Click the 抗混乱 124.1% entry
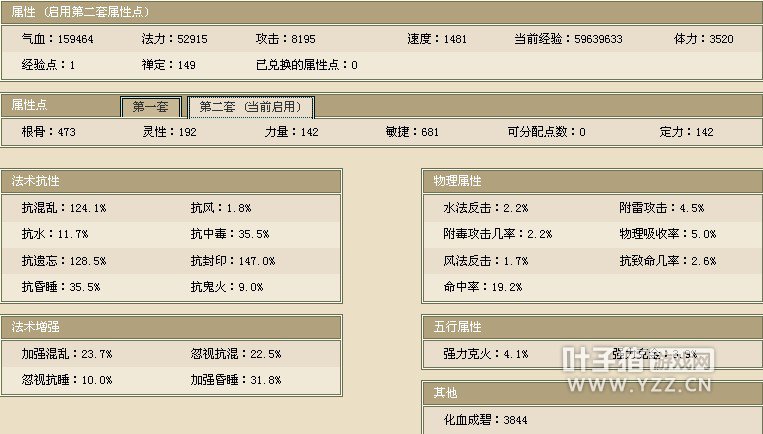 (x=63, y=208)
